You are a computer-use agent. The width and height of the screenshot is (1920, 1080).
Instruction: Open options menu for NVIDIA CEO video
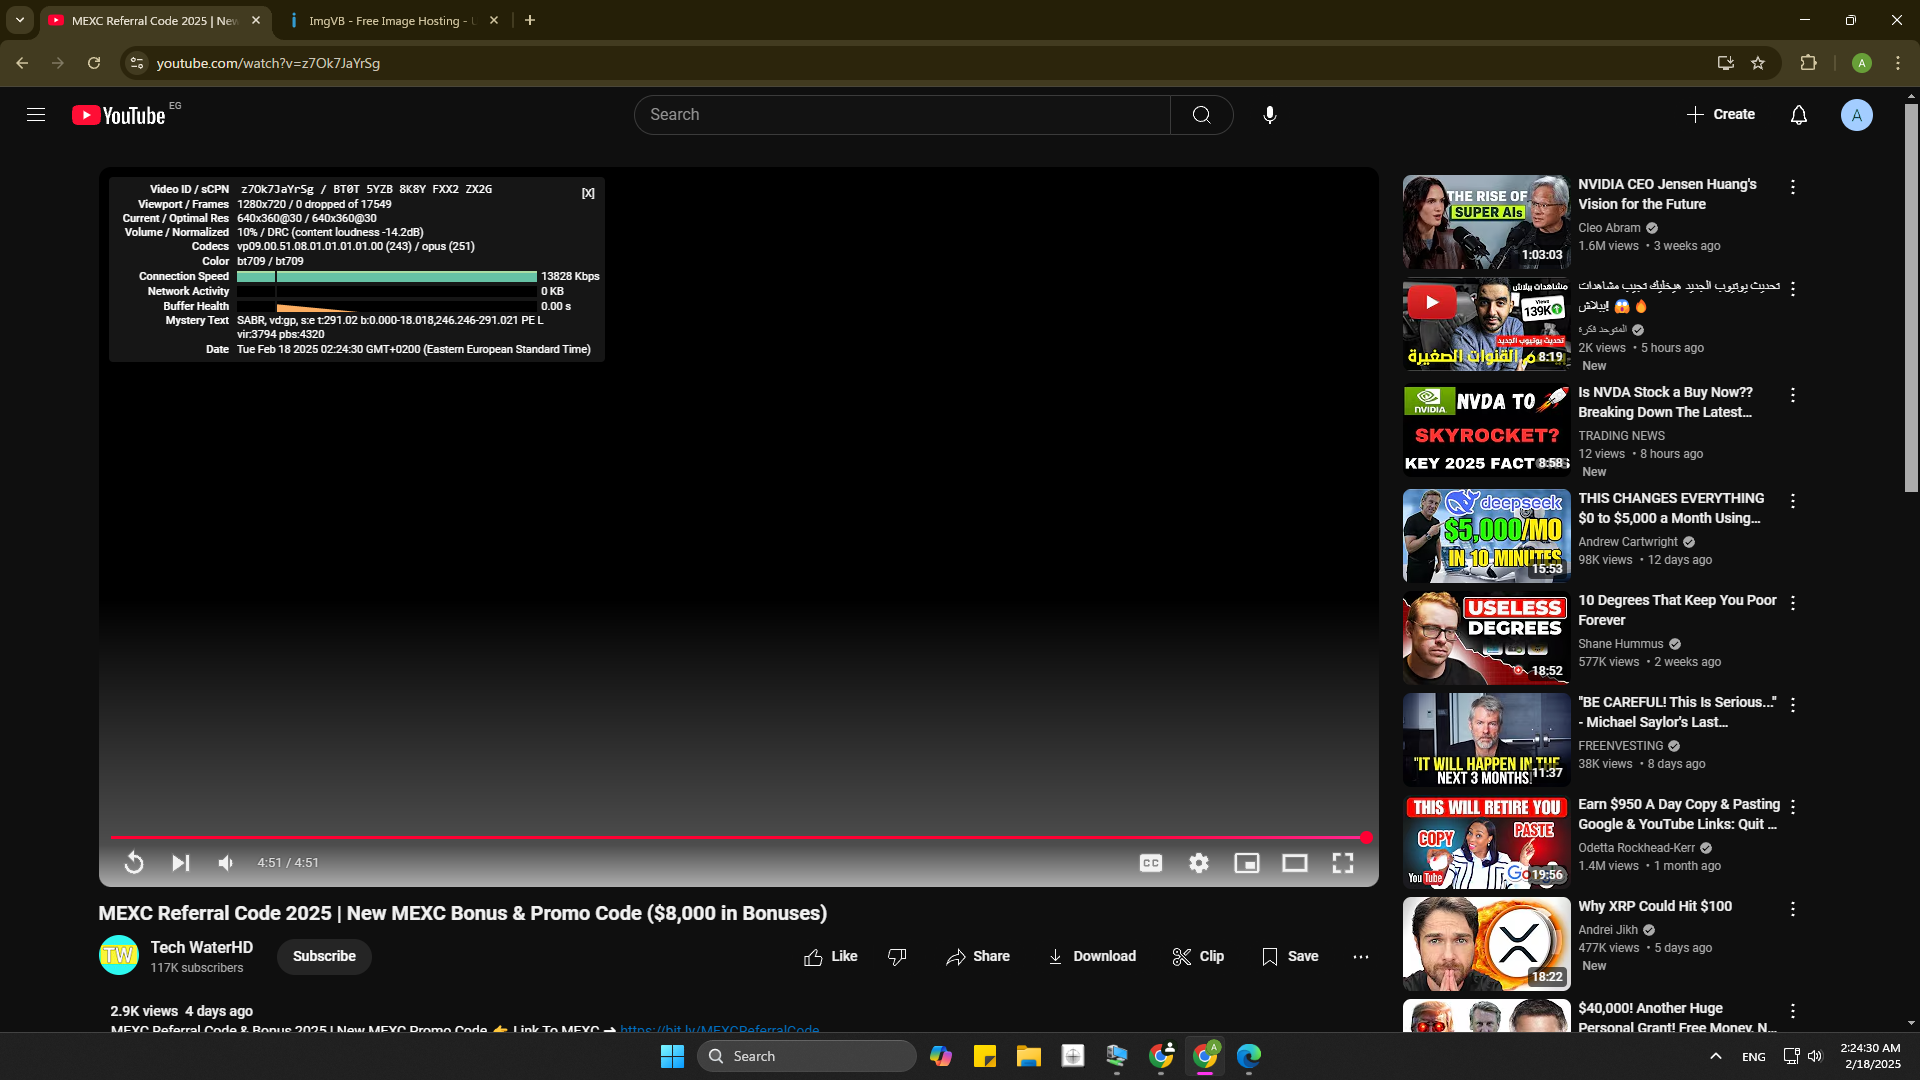(x=1793, y=188)
